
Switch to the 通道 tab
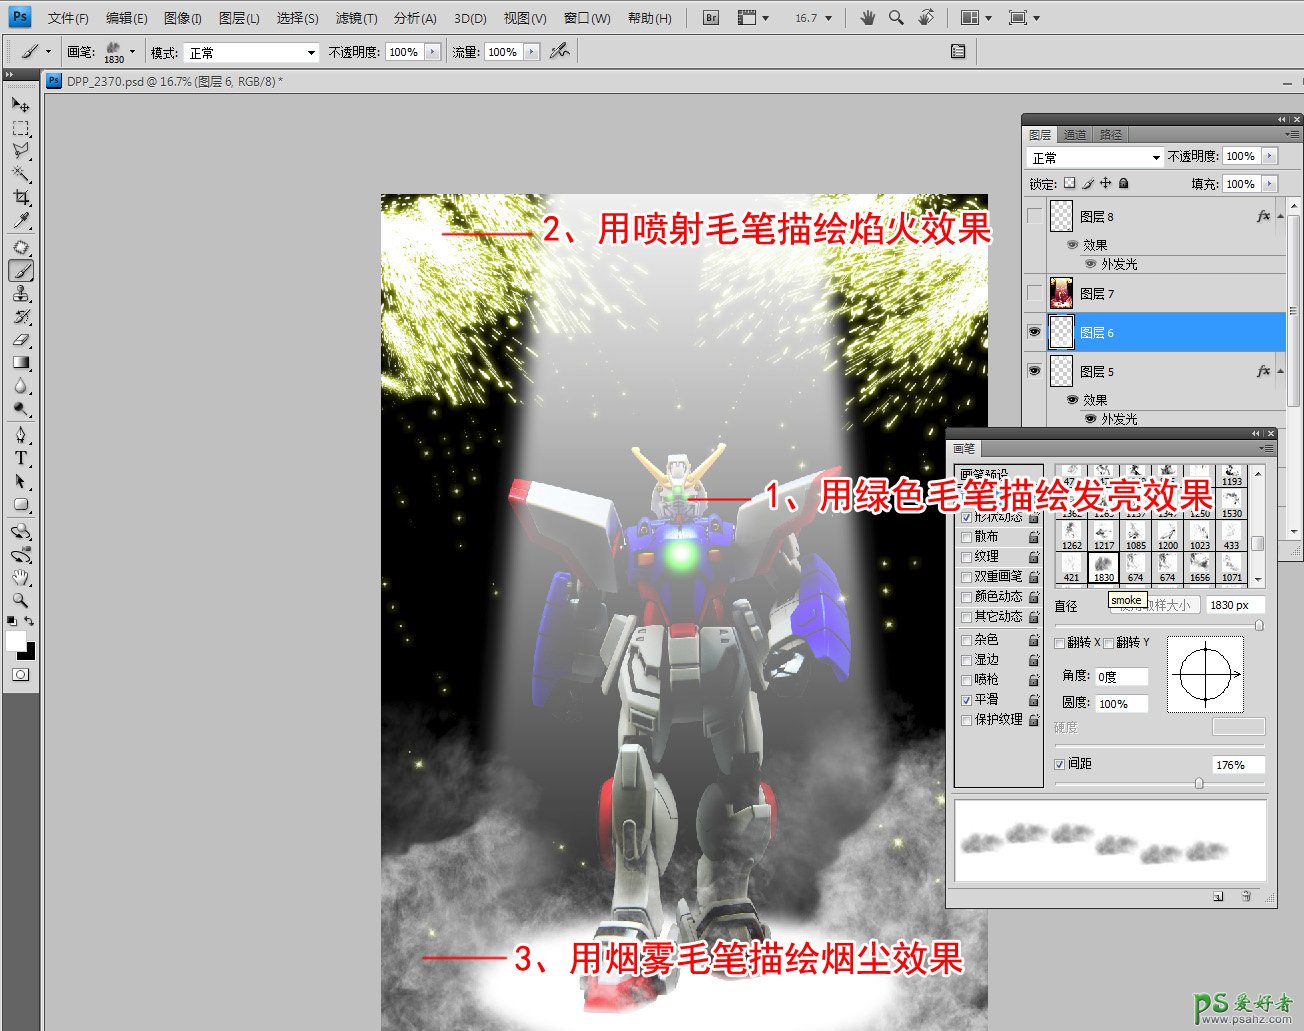1075,134
